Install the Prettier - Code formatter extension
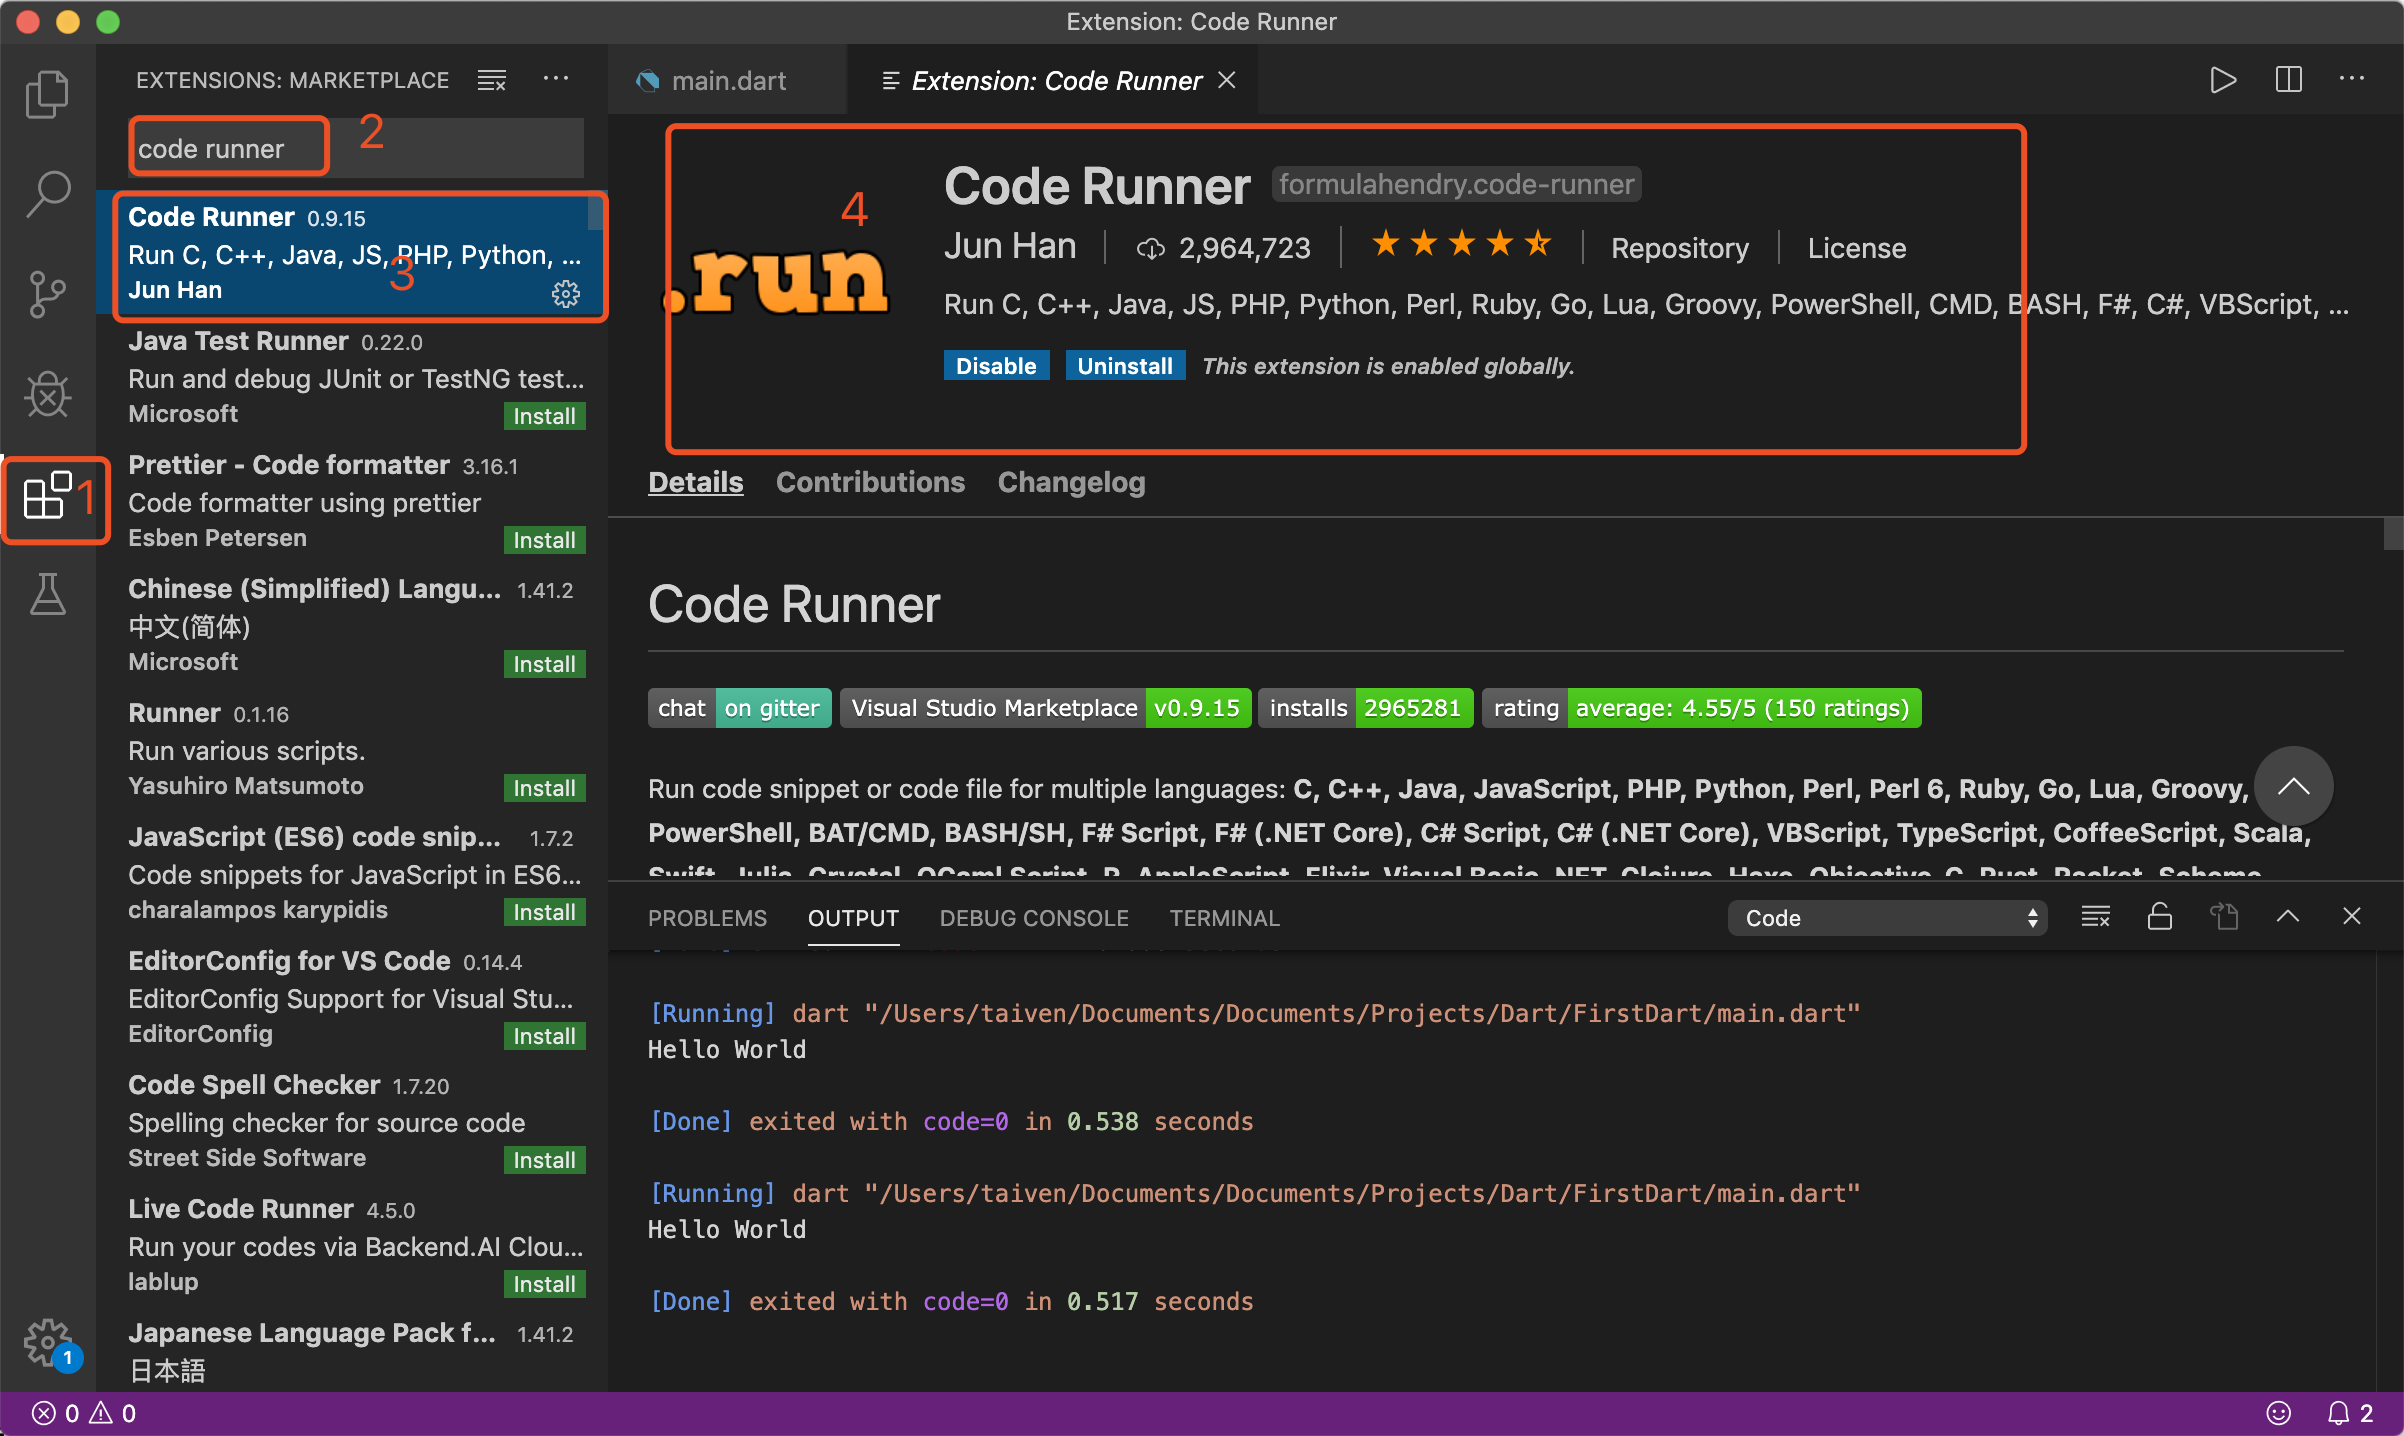 pos(544,540)
